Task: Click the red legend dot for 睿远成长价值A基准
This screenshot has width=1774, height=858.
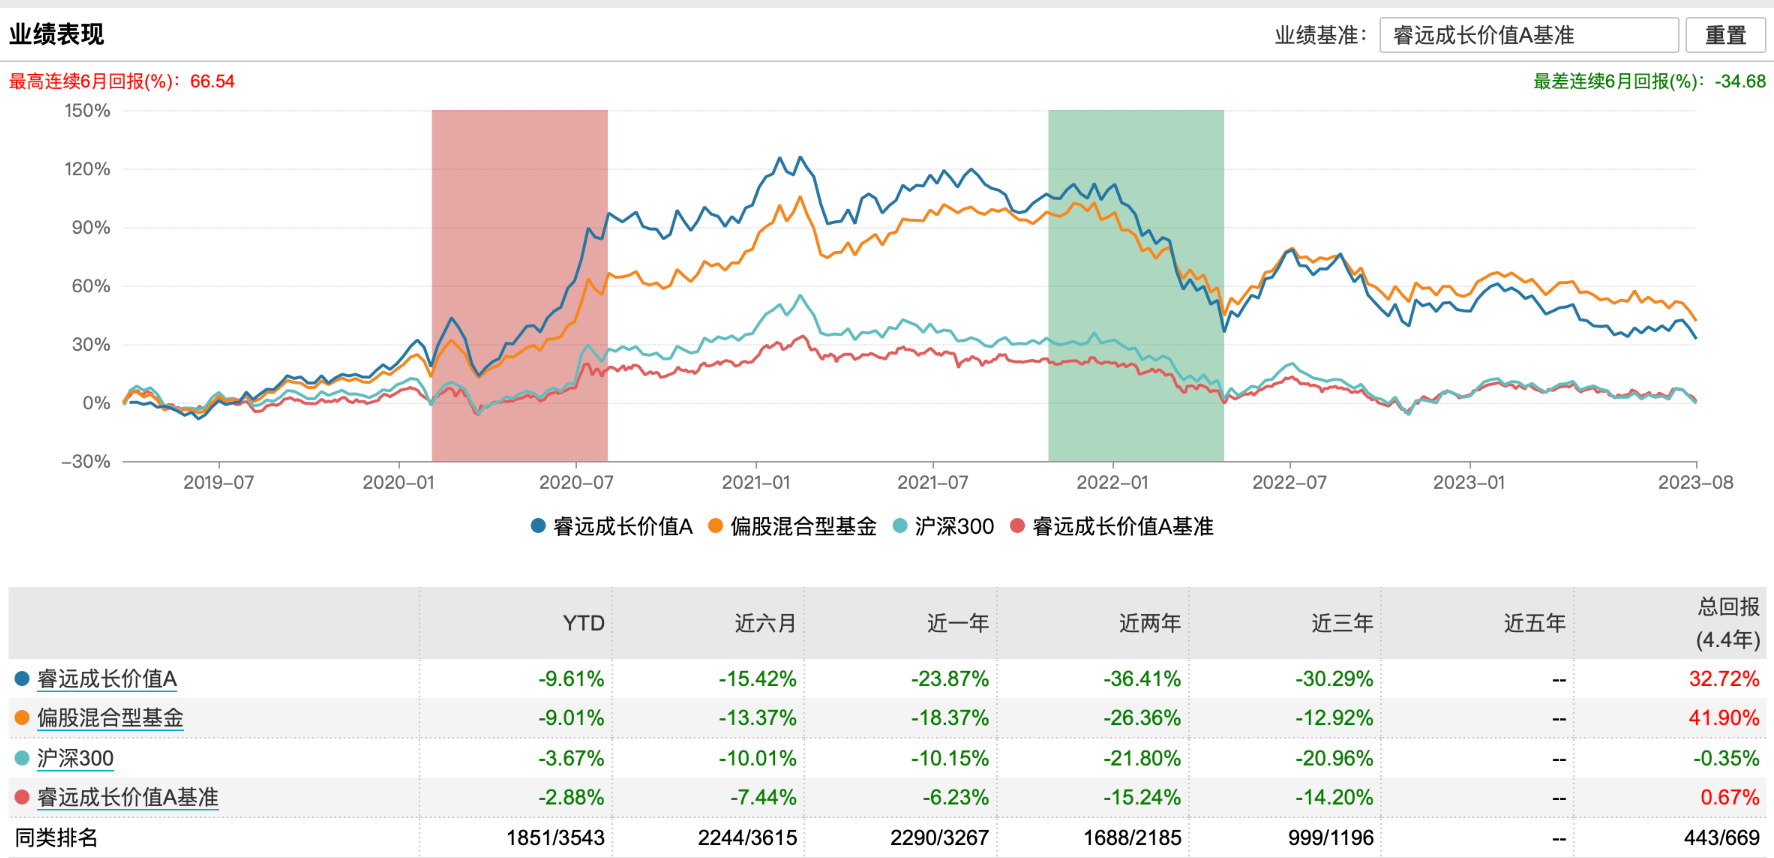Action: click(x=1018, y=526)
